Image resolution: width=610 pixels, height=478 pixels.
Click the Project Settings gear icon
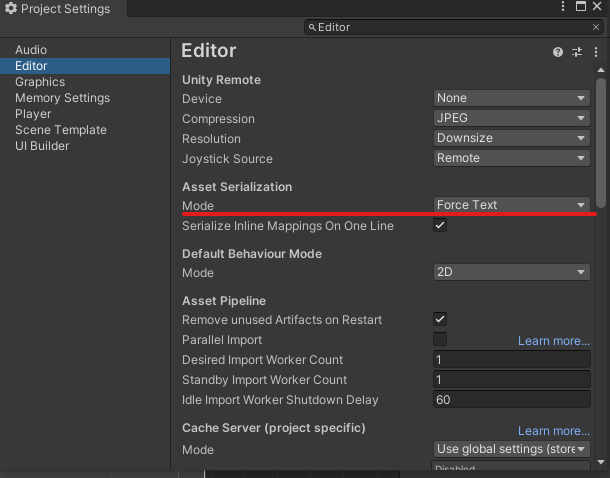coord(11,8)
